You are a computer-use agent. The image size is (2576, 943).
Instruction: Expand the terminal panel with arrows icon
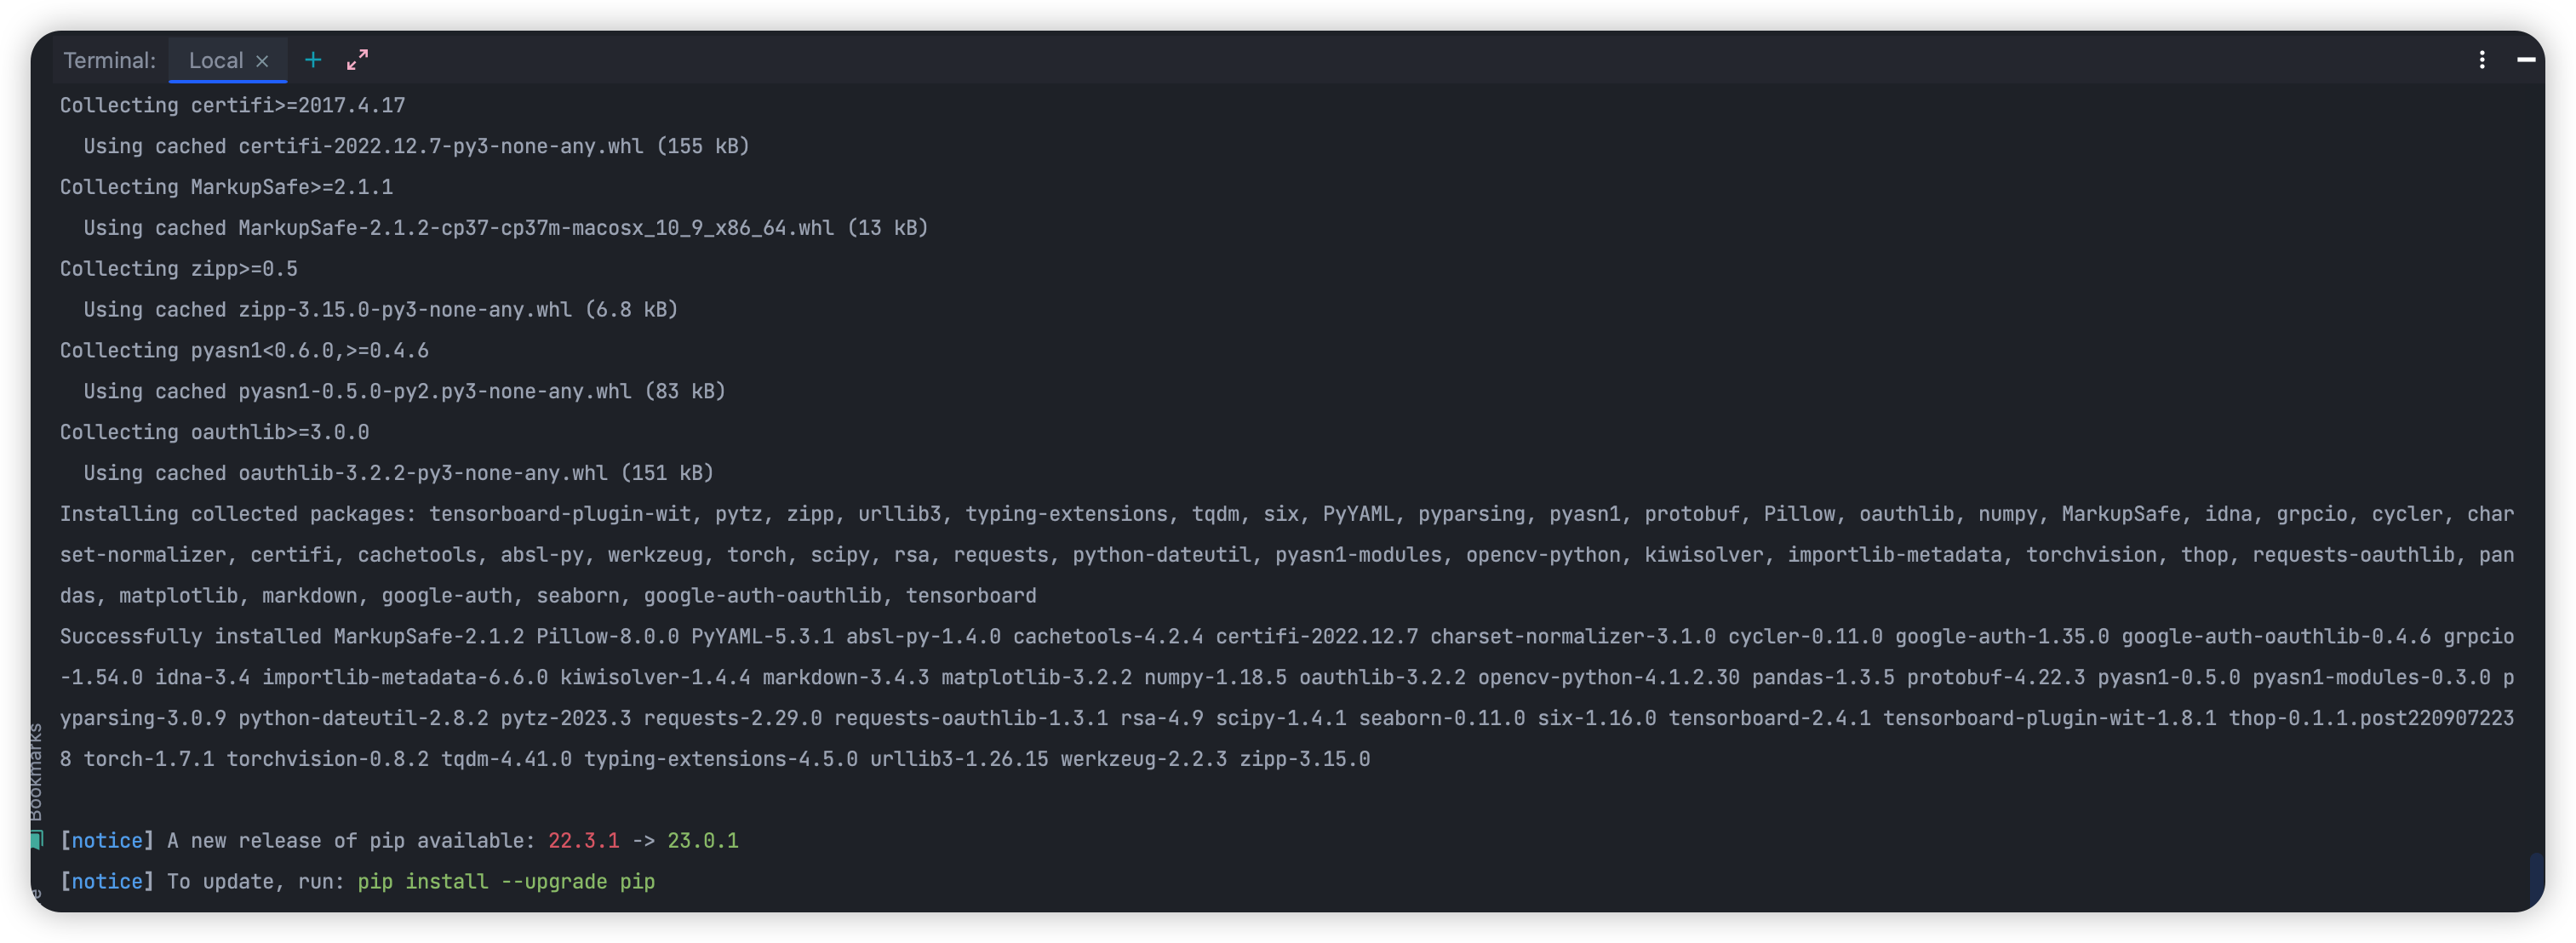357,60
